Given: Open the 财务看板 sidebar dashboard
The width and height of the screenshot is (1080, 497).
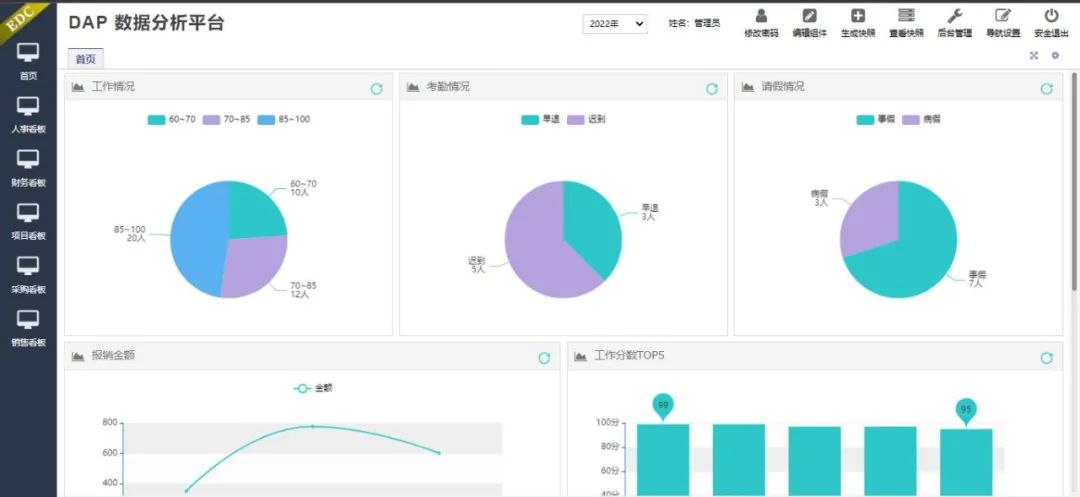Looking at the screenshot, I should [28, 169].
